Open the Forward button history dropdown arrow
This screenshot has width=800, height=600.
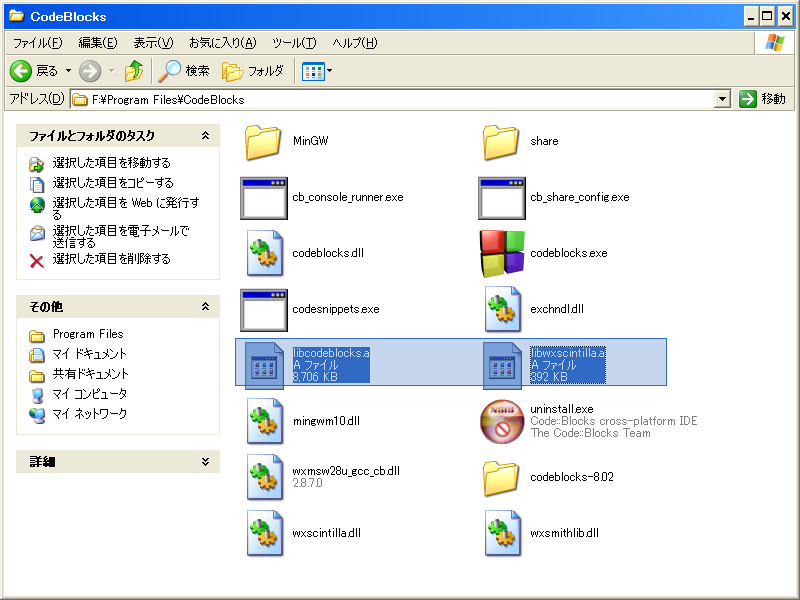tap(111, 71)
